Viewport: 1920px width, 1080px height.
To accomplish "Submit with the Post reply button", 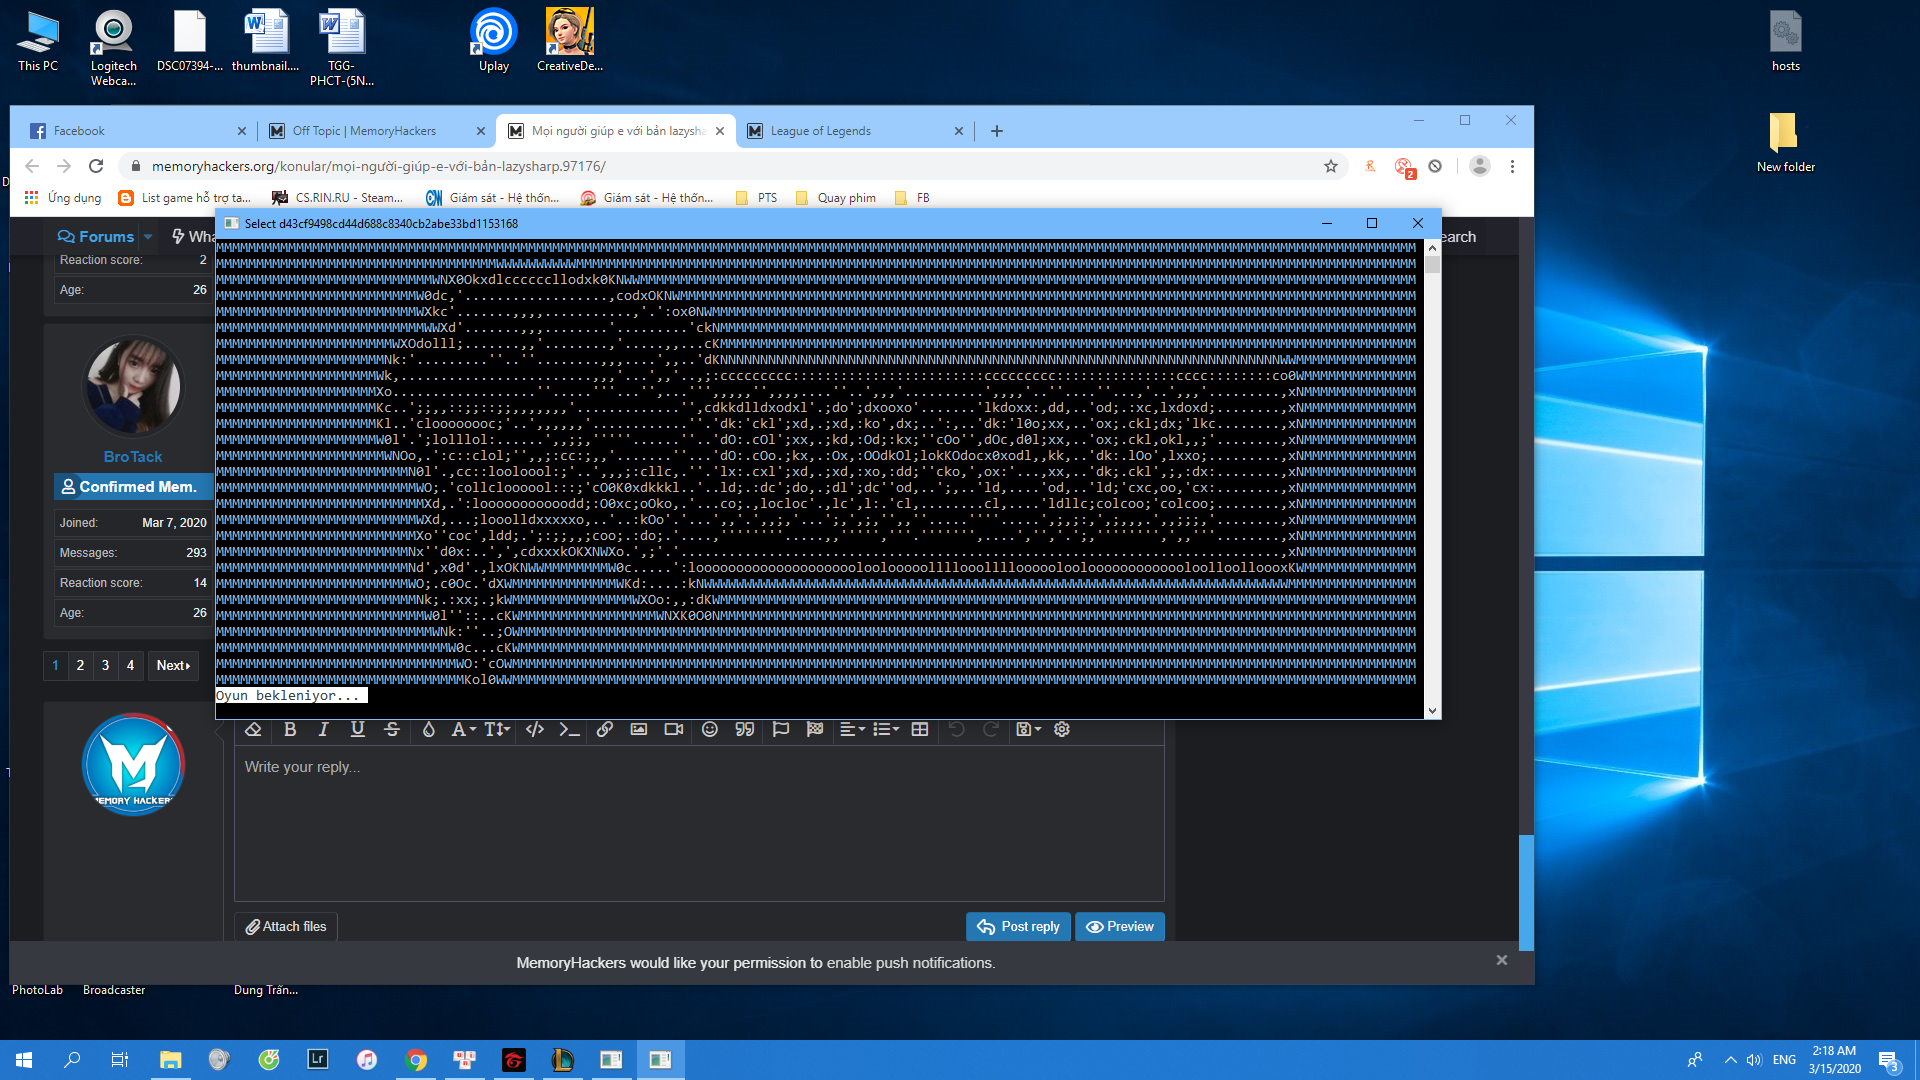I will click(x=1018, y=927).
